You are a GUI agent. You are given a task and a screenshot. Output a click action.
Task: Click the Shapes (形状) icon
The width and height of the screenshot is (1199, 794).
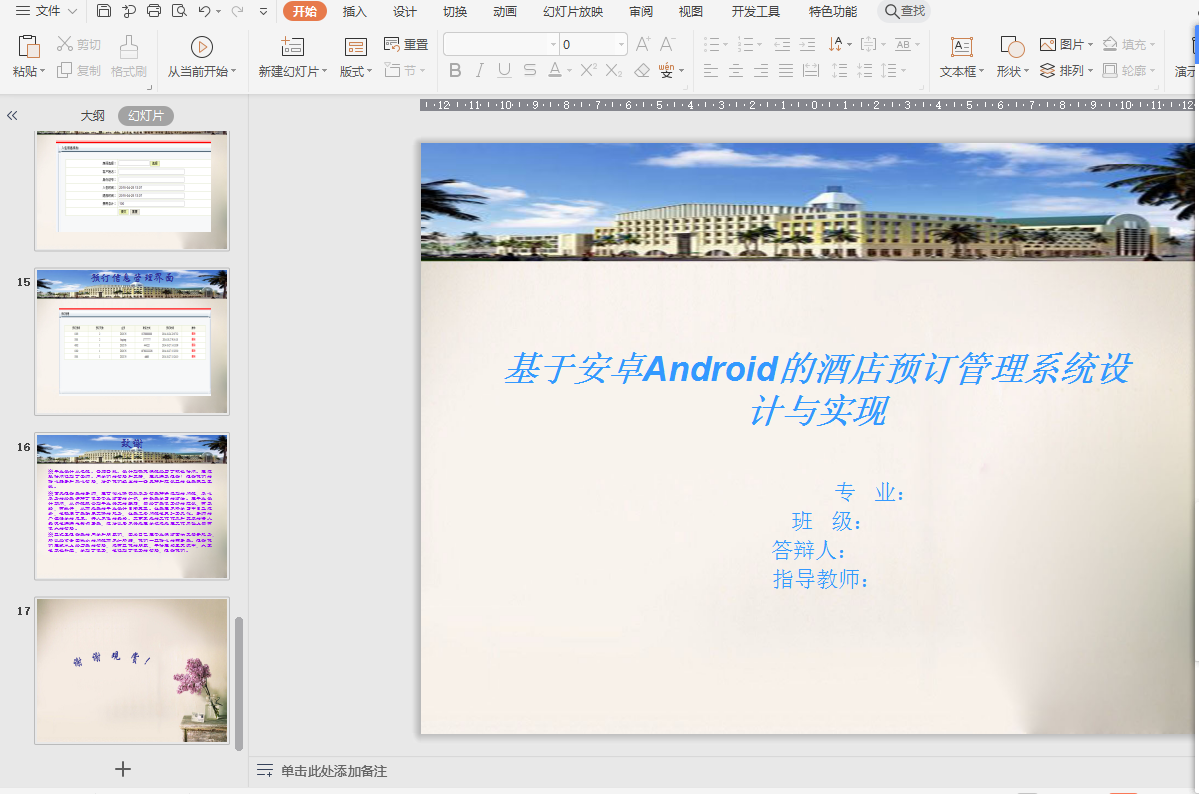pos(1012,47)
